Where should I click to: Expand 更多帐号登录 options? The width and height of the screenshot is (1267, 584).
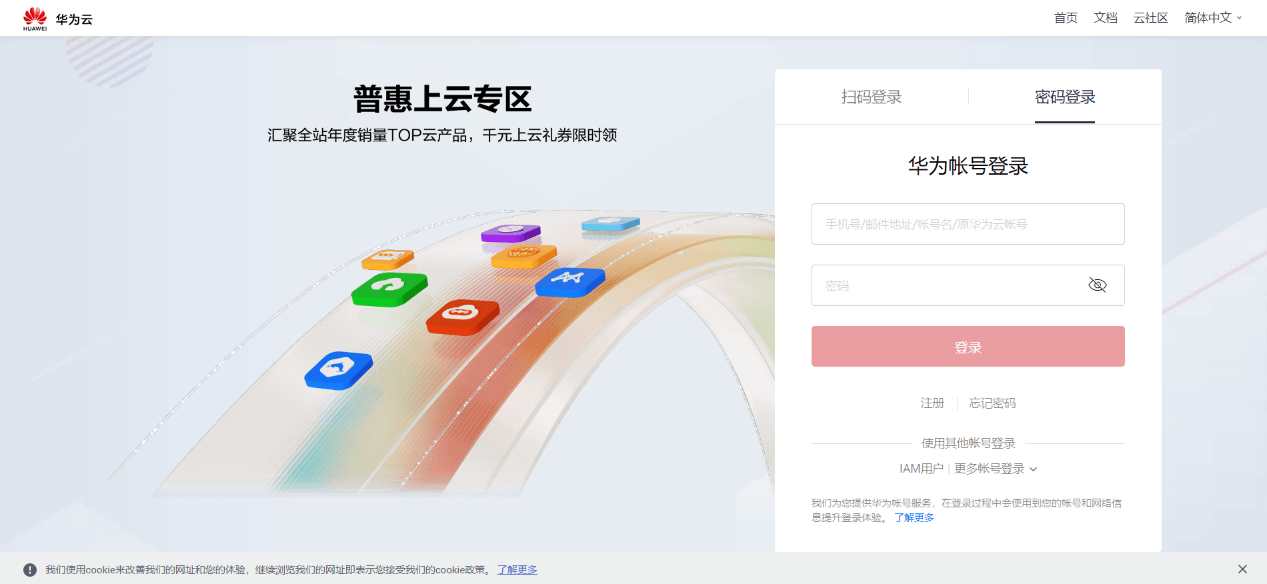996,469
